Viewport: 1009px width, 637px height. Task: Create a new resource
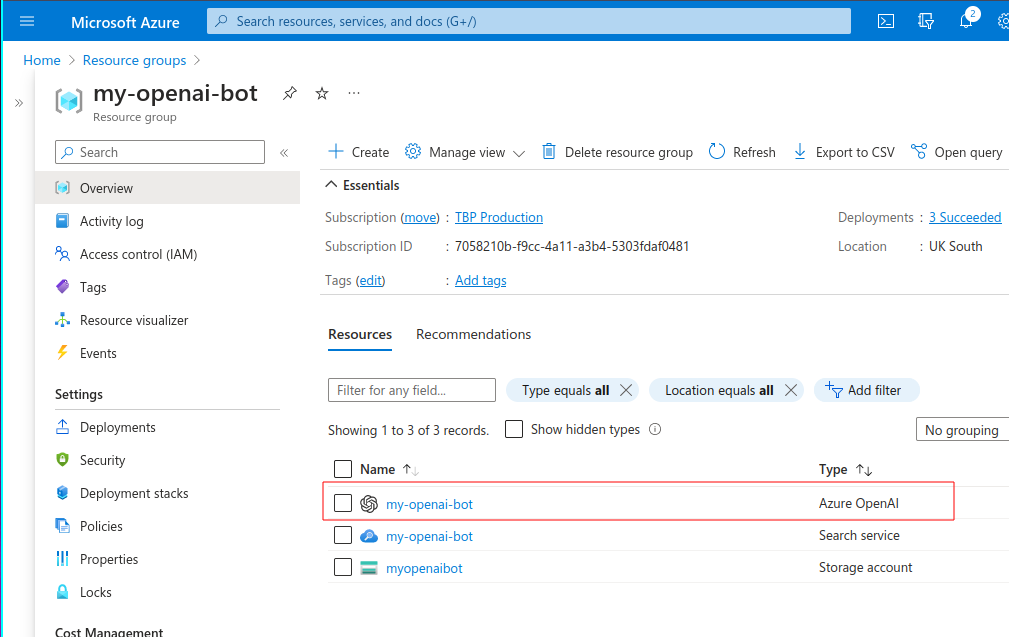click(x=358, y=152)
